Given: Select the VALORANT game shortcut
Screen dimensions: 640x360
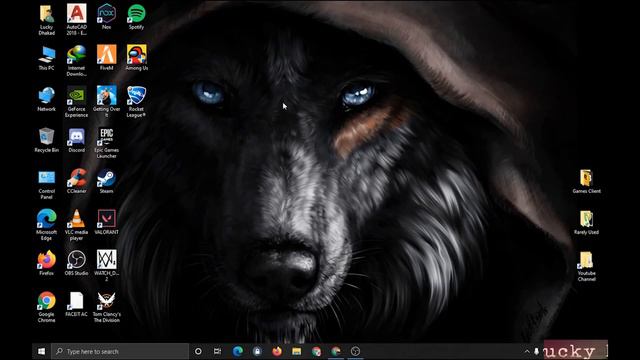Looking at the screenshot, I should pos(107,222).
